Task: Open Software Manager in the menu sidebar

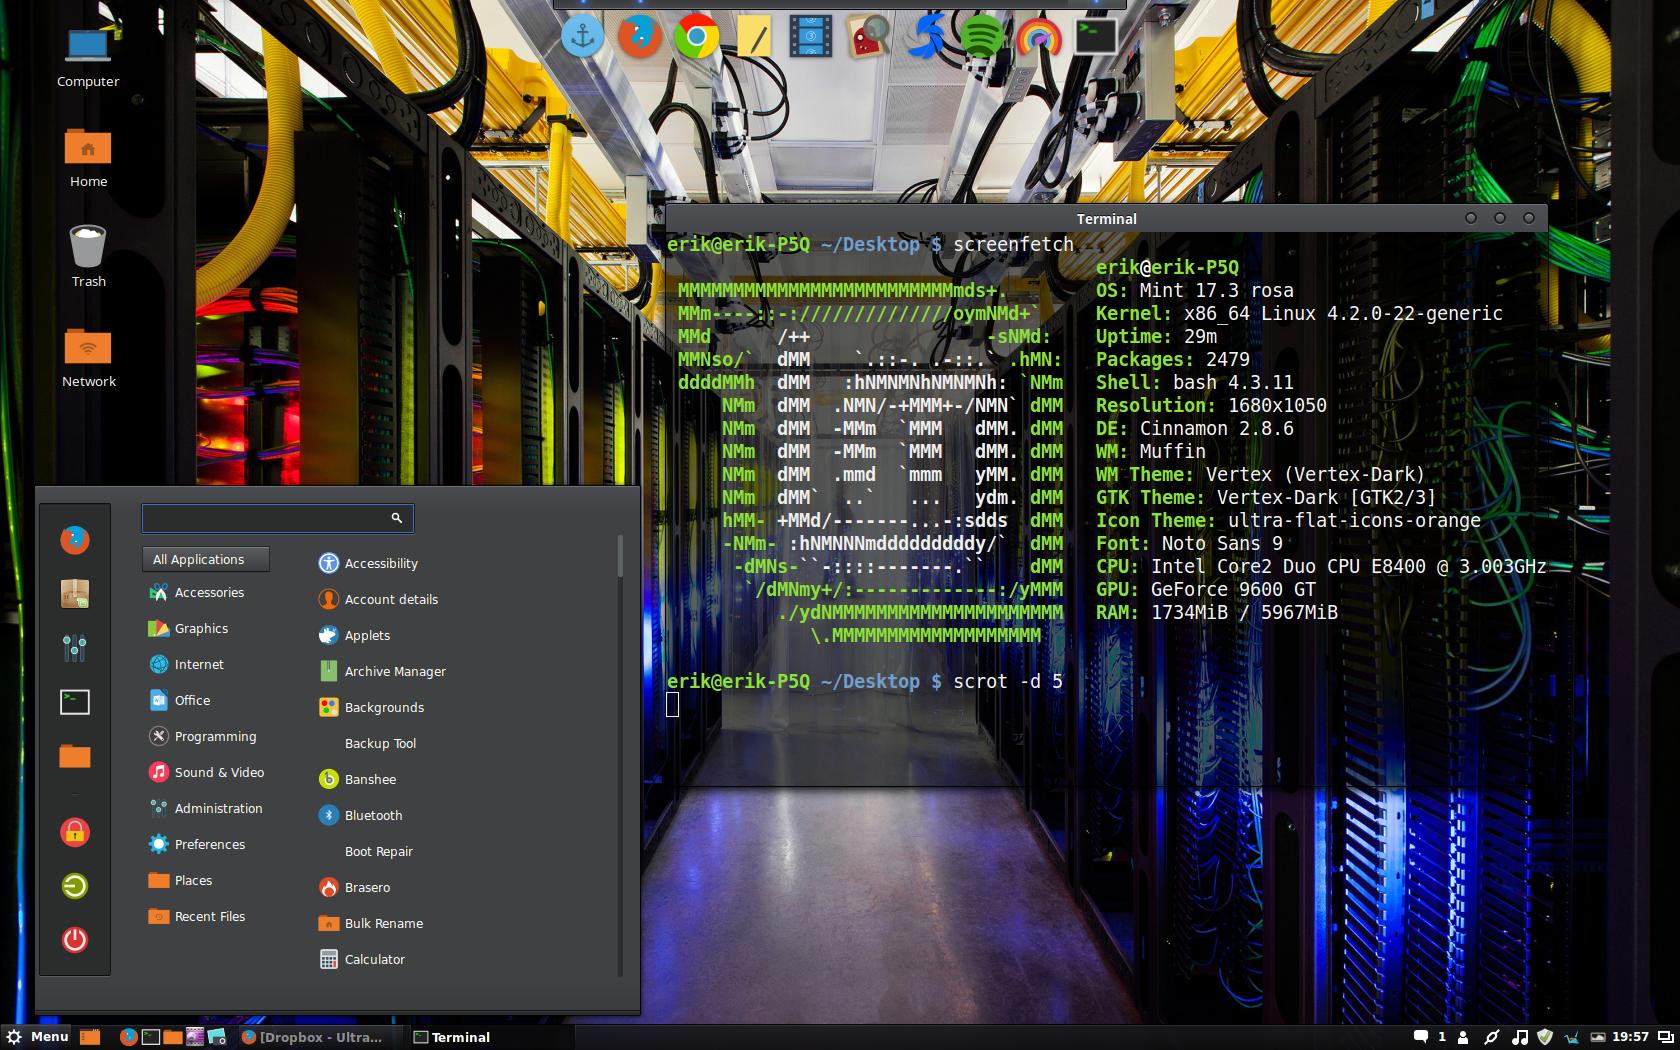Action: tap(75, 592)
